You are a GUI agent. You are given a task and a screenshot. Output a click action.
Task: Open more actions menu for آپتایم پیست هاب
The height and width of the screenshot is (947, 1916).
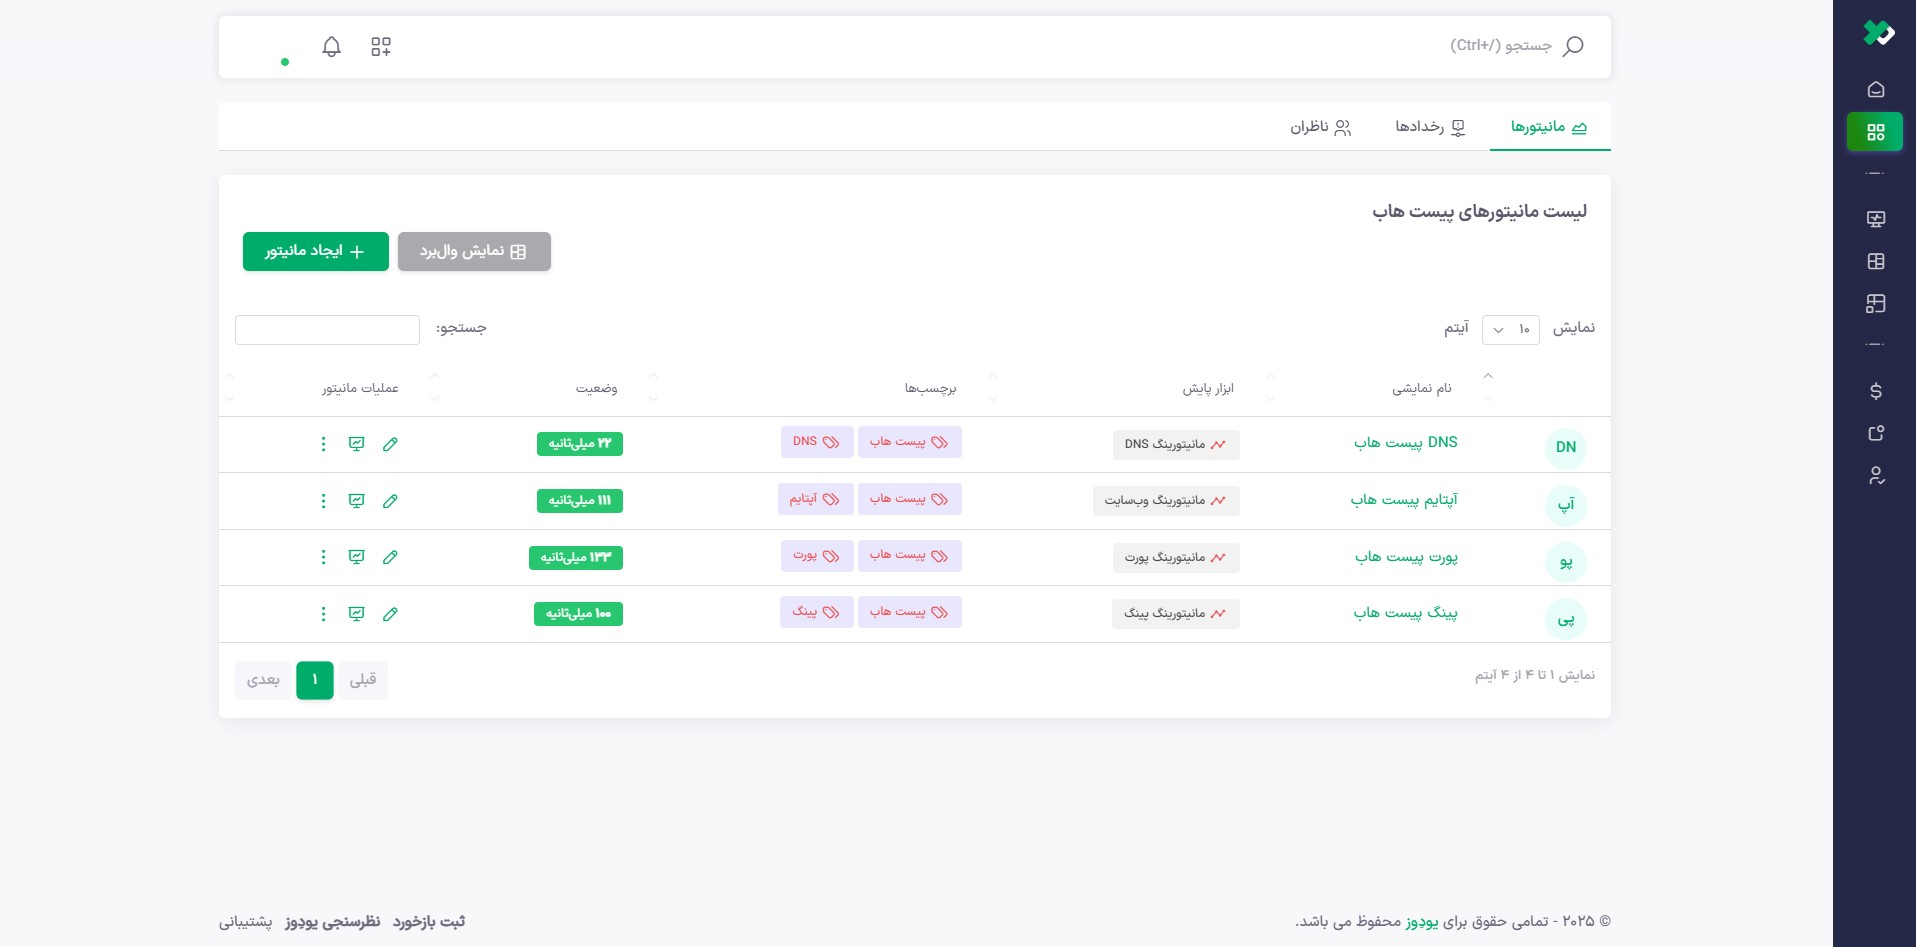(x=323, y=501)
